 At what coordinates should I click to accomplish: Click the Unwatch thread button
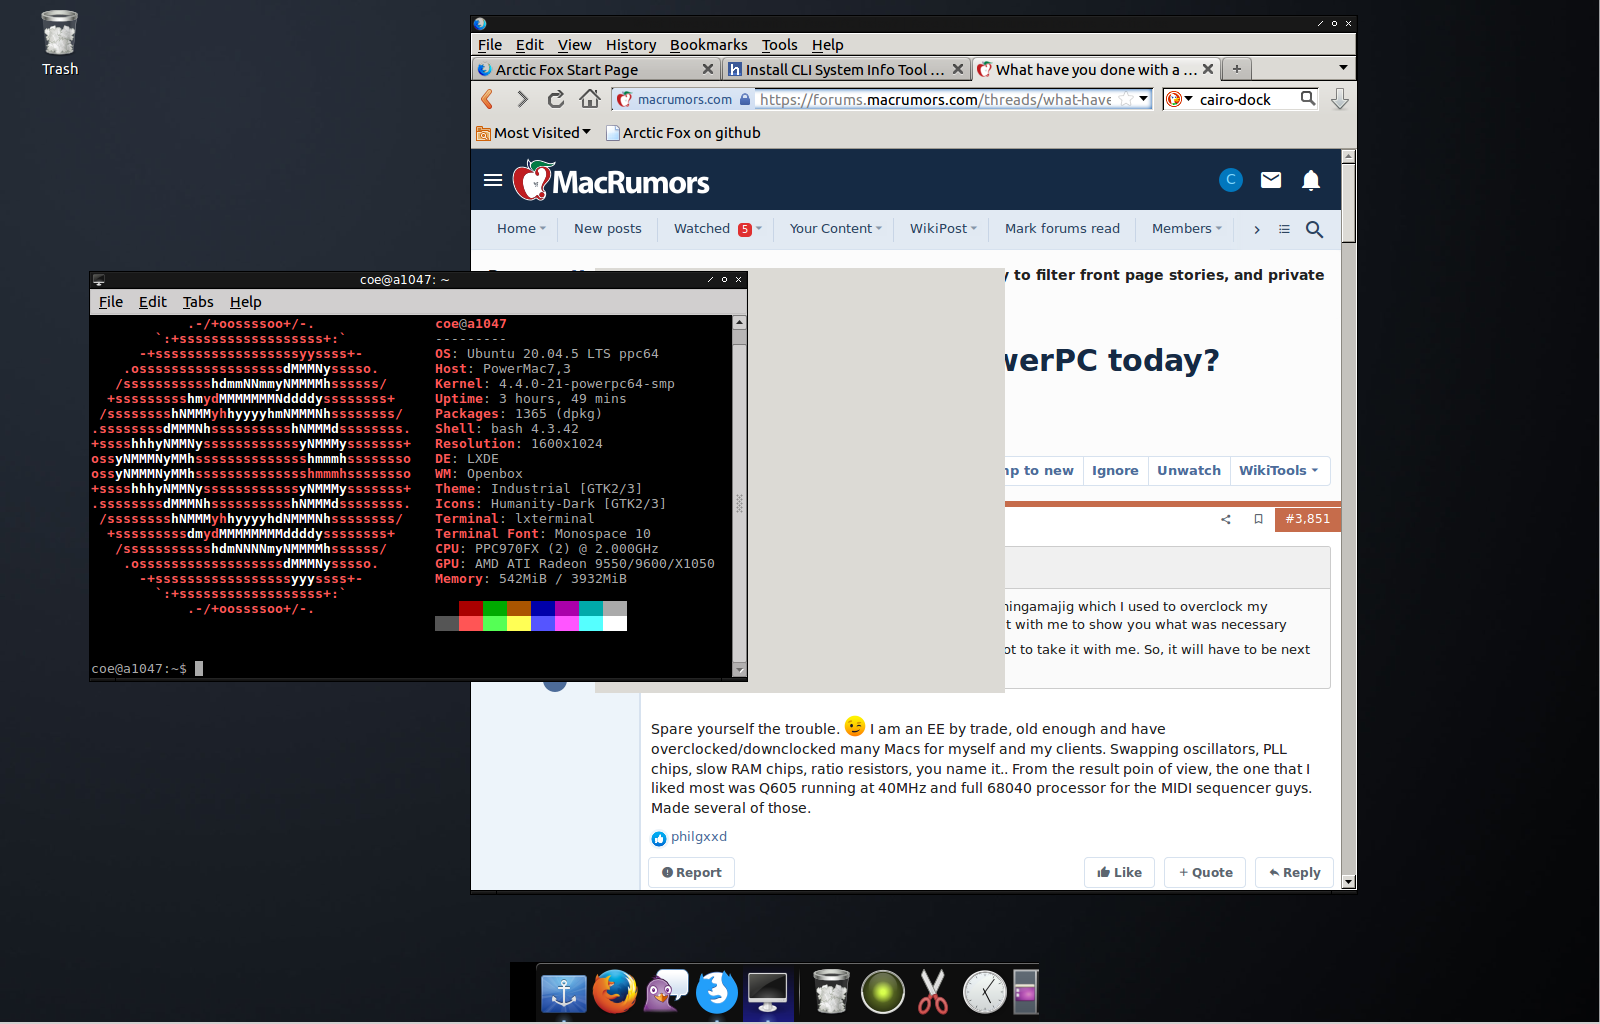tap(1189, 471)
